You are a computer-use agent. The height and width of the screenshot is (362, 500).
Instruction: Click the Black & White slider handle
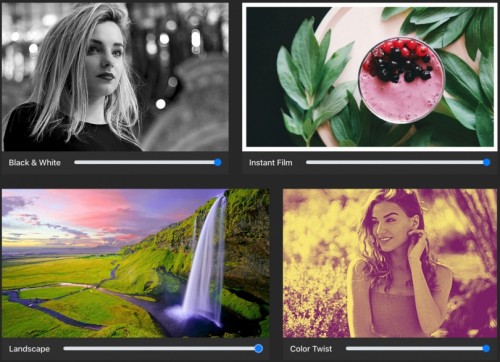click(218, 162)
